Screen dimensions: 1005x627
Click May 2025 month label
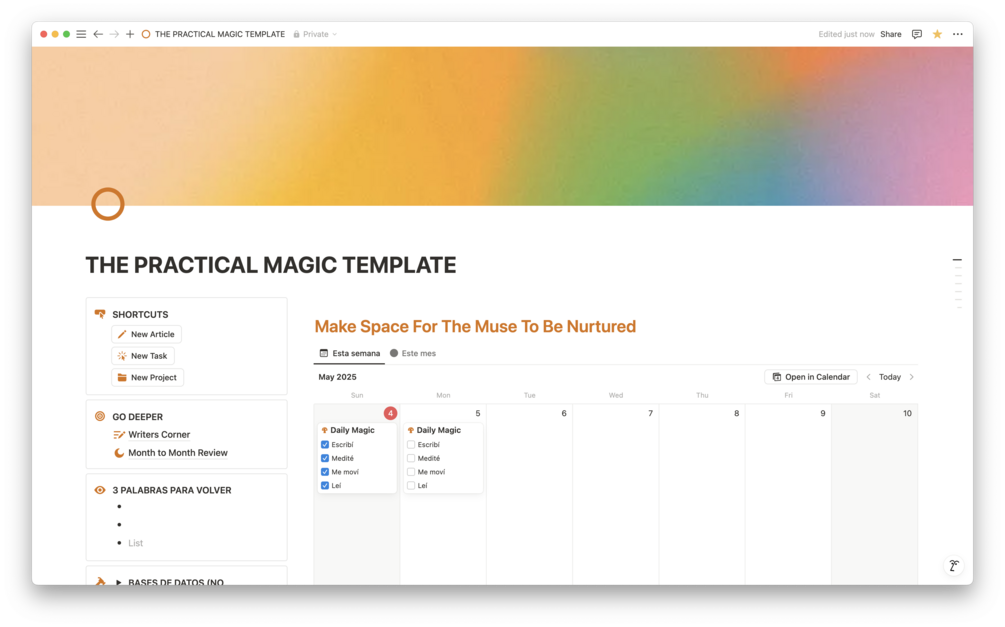[337, 377]
